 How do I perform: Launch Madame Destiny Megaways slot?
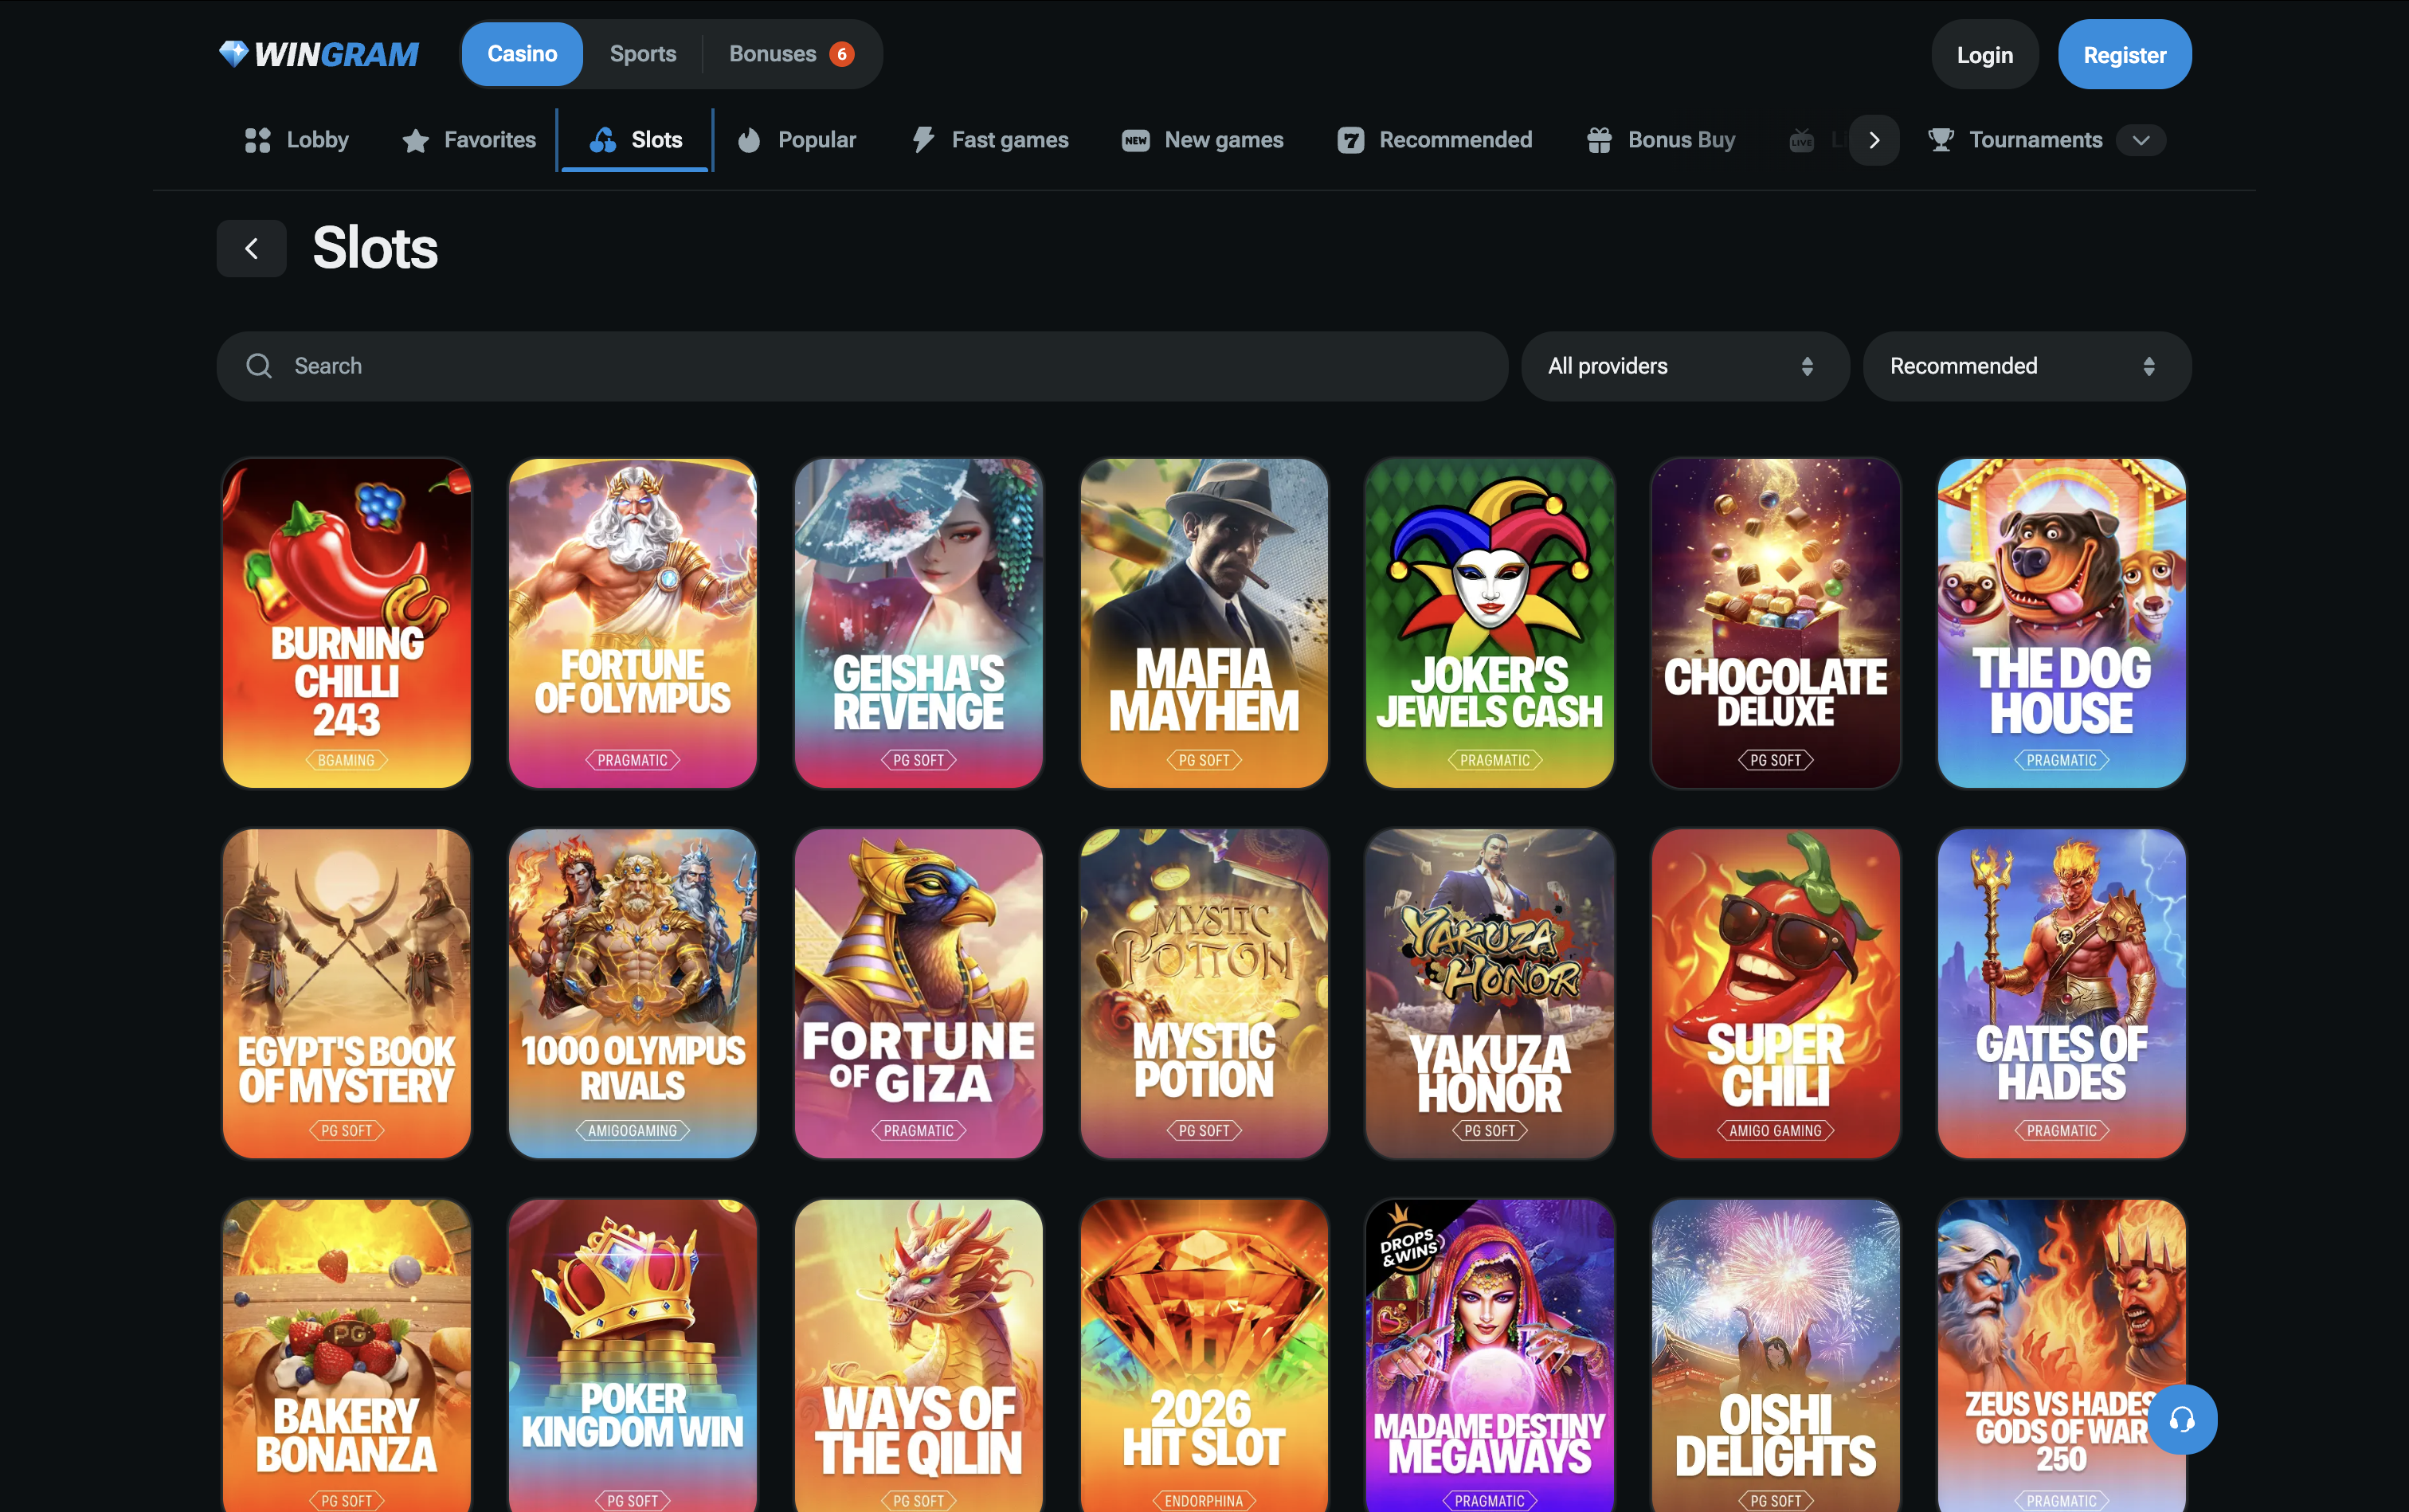1489,1356
